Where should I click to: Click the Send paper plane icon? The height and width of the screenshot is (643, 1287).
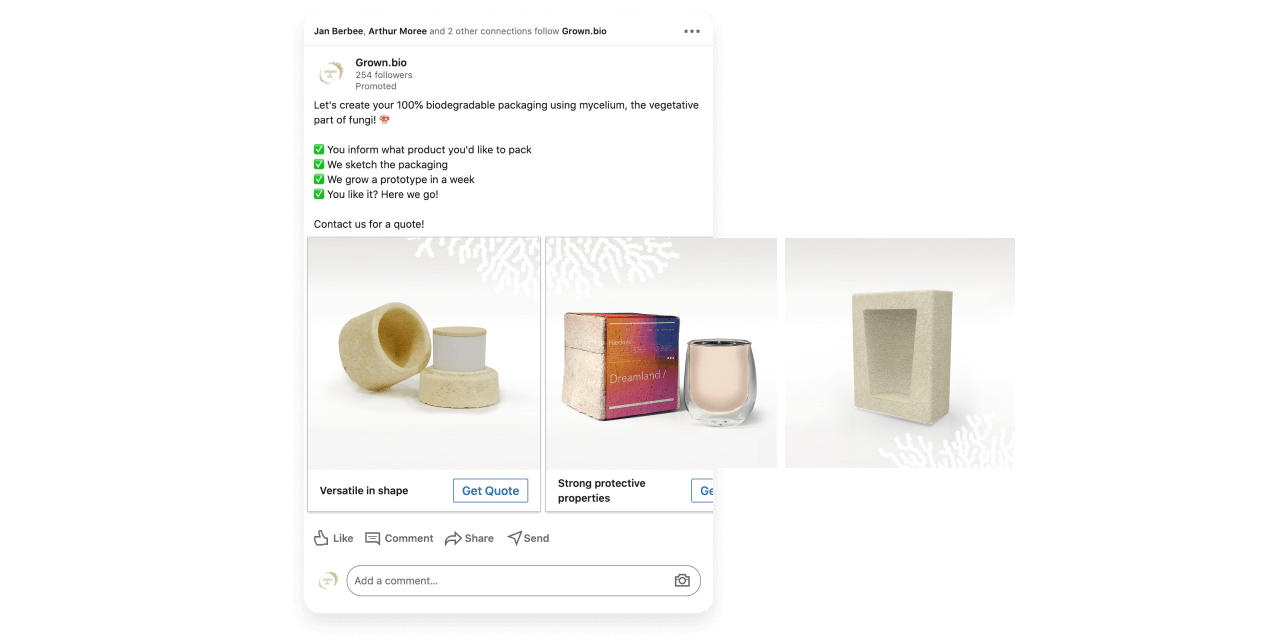[514, 538]
